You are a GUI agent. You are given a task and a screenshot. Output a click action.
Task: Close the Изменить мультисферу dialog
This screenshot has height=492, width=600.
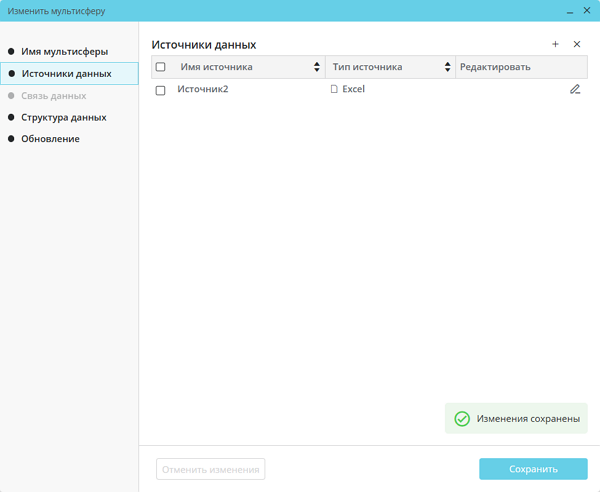587,11
